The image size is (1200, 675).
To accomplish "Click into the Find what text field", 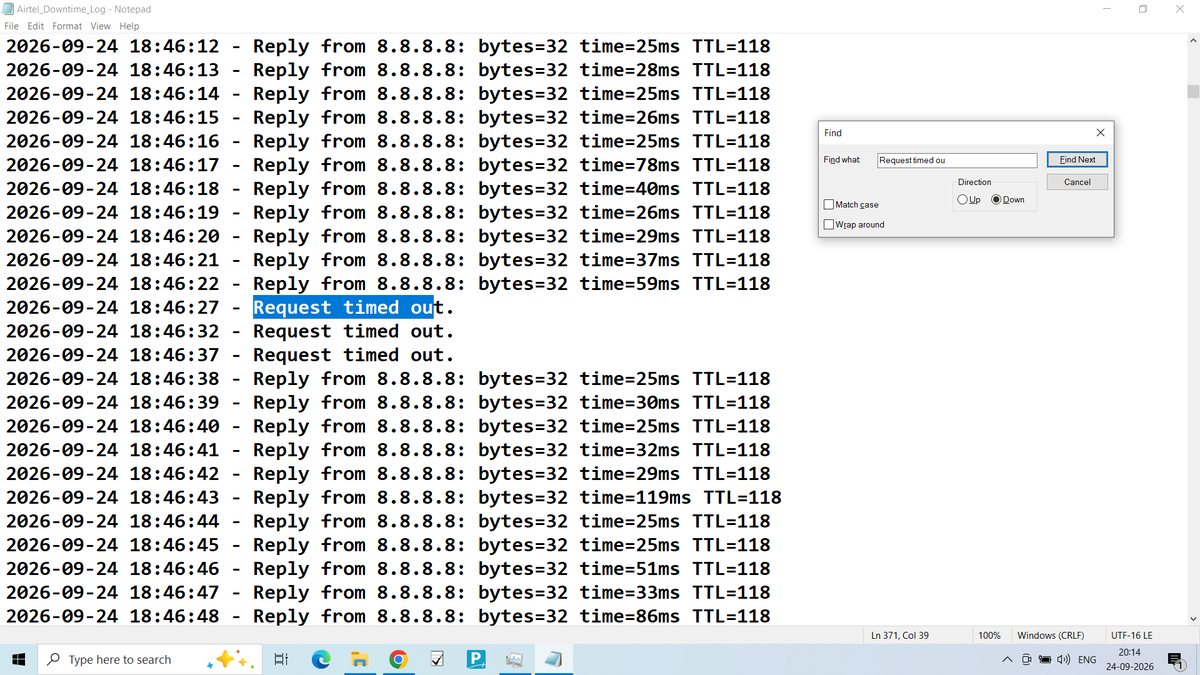I will pyautogui.click(x=957, y=160).
